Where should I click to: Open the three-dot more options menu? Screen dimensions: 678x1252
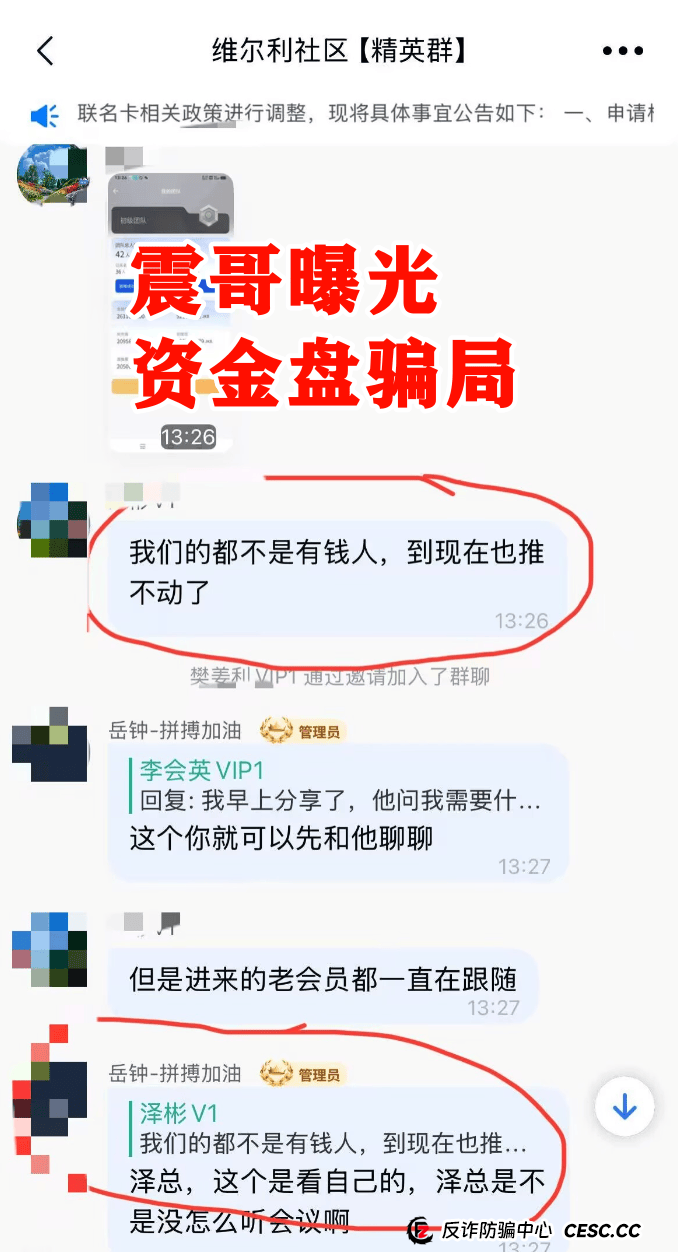tap(623, 51)
